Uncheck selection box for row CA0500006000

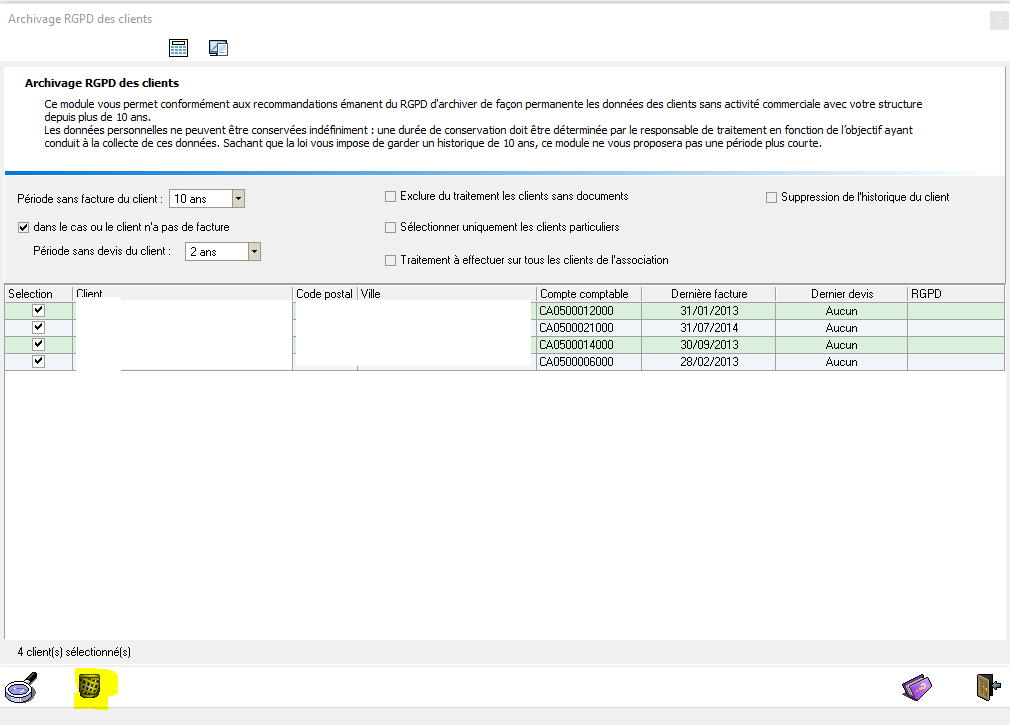click(x=39, y=362)
